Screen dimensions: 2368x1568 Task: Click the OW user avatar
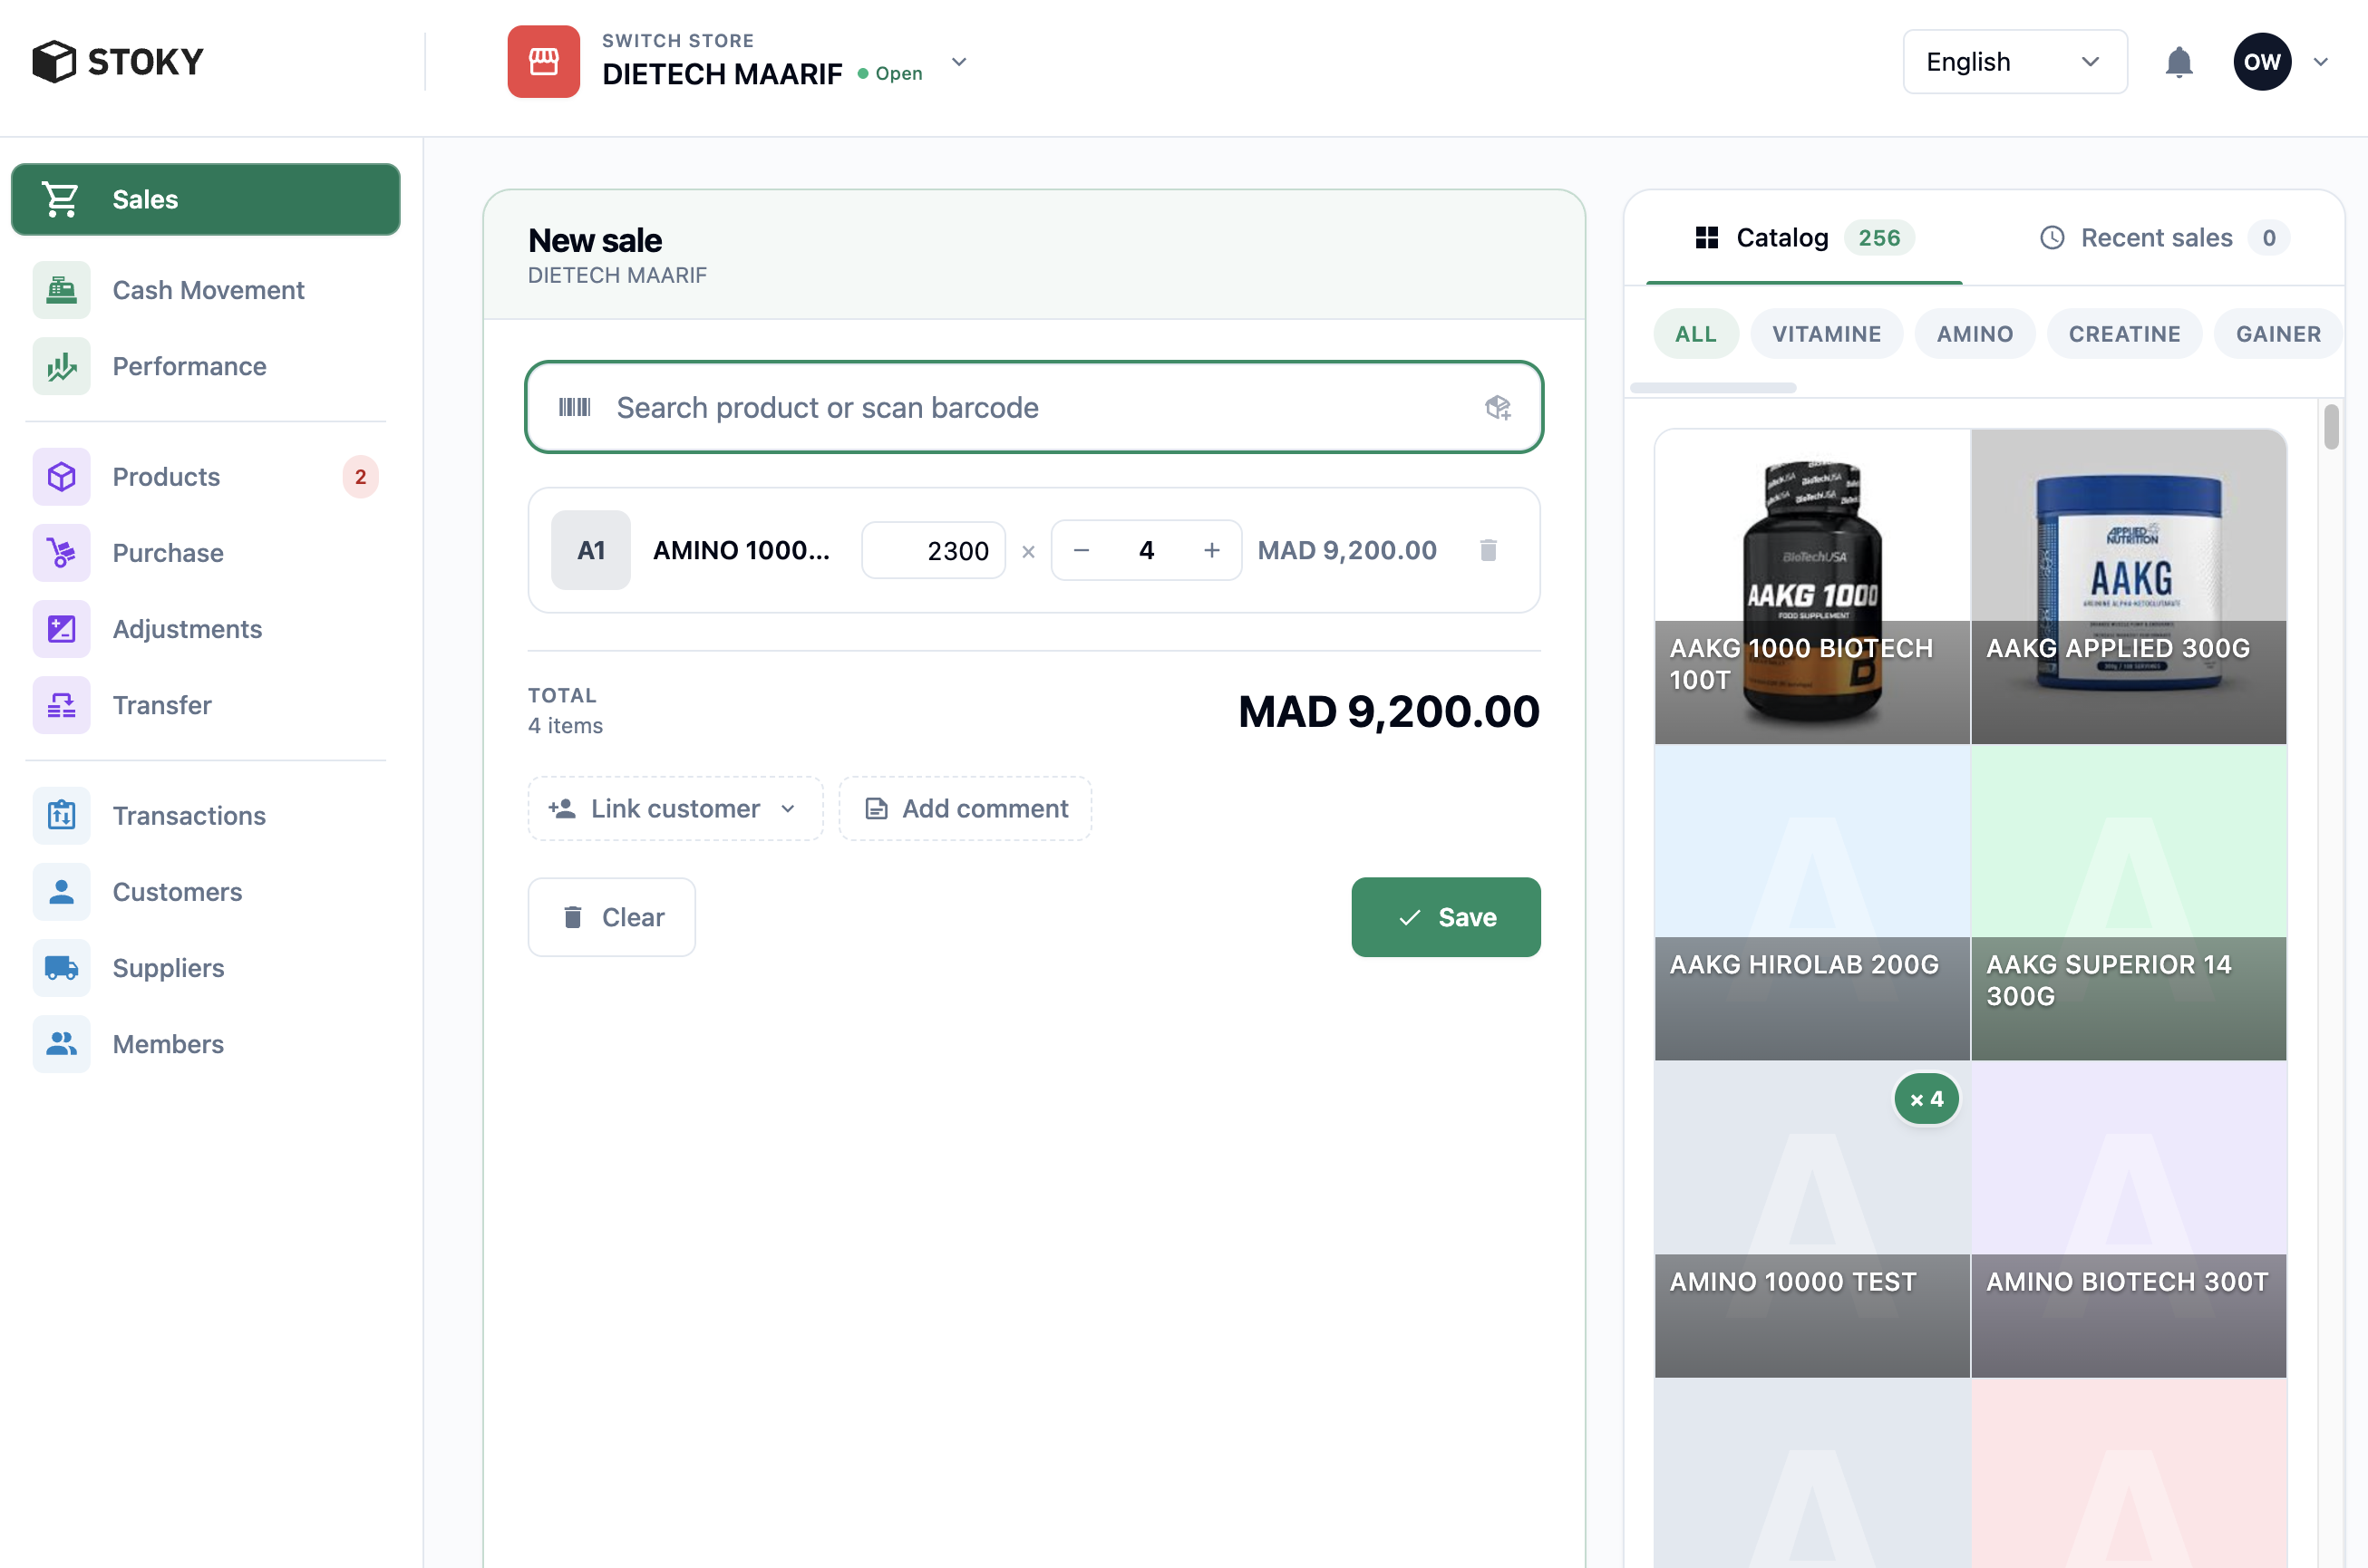pyautogui.click(x=2262, y=62)
